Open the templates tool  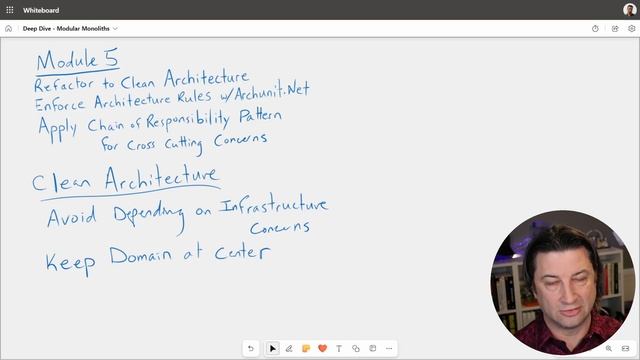pyautogui.click(x=372, y=348)
